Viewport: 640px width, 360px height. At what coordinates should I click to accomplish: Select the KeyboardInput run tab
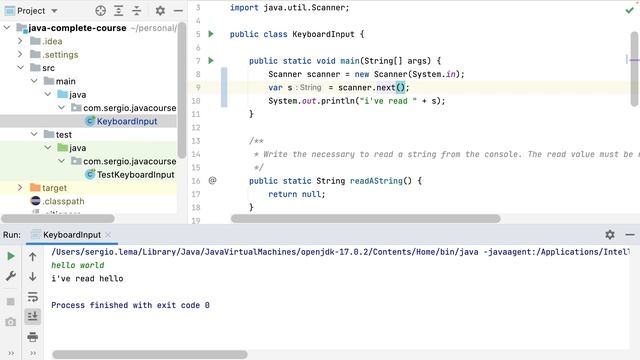pos(72,235)
